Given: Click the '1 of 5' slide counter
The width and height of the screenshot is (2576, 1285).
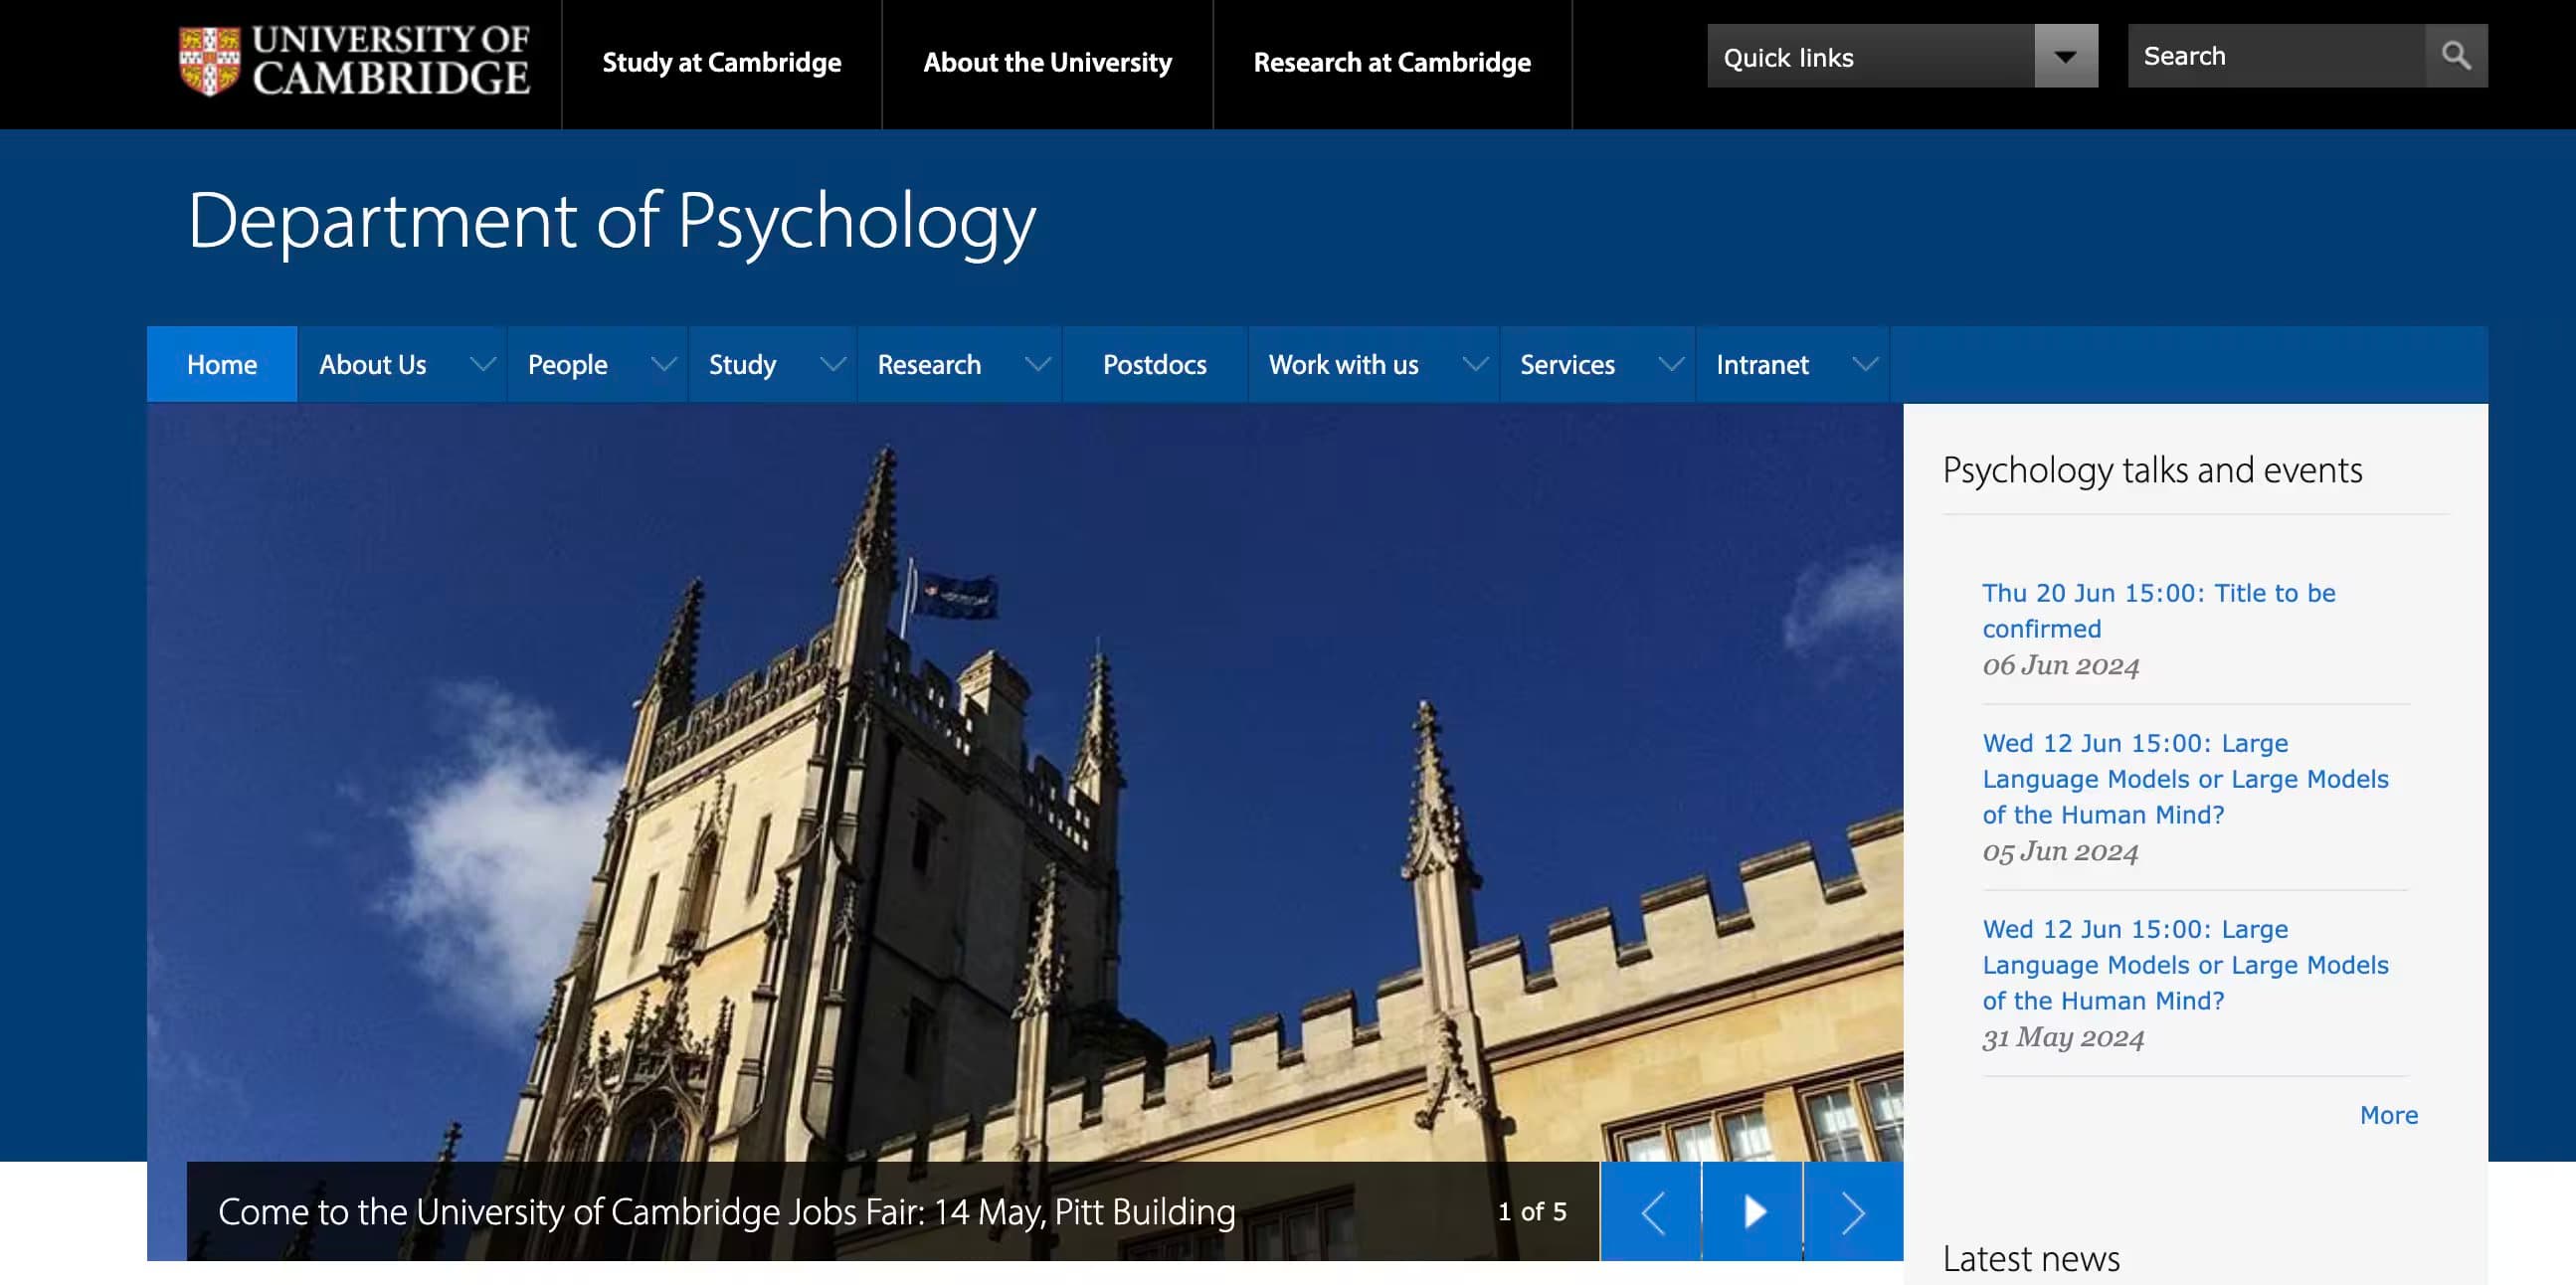Looking at the screenshot, I should tap(1532, 1212).
